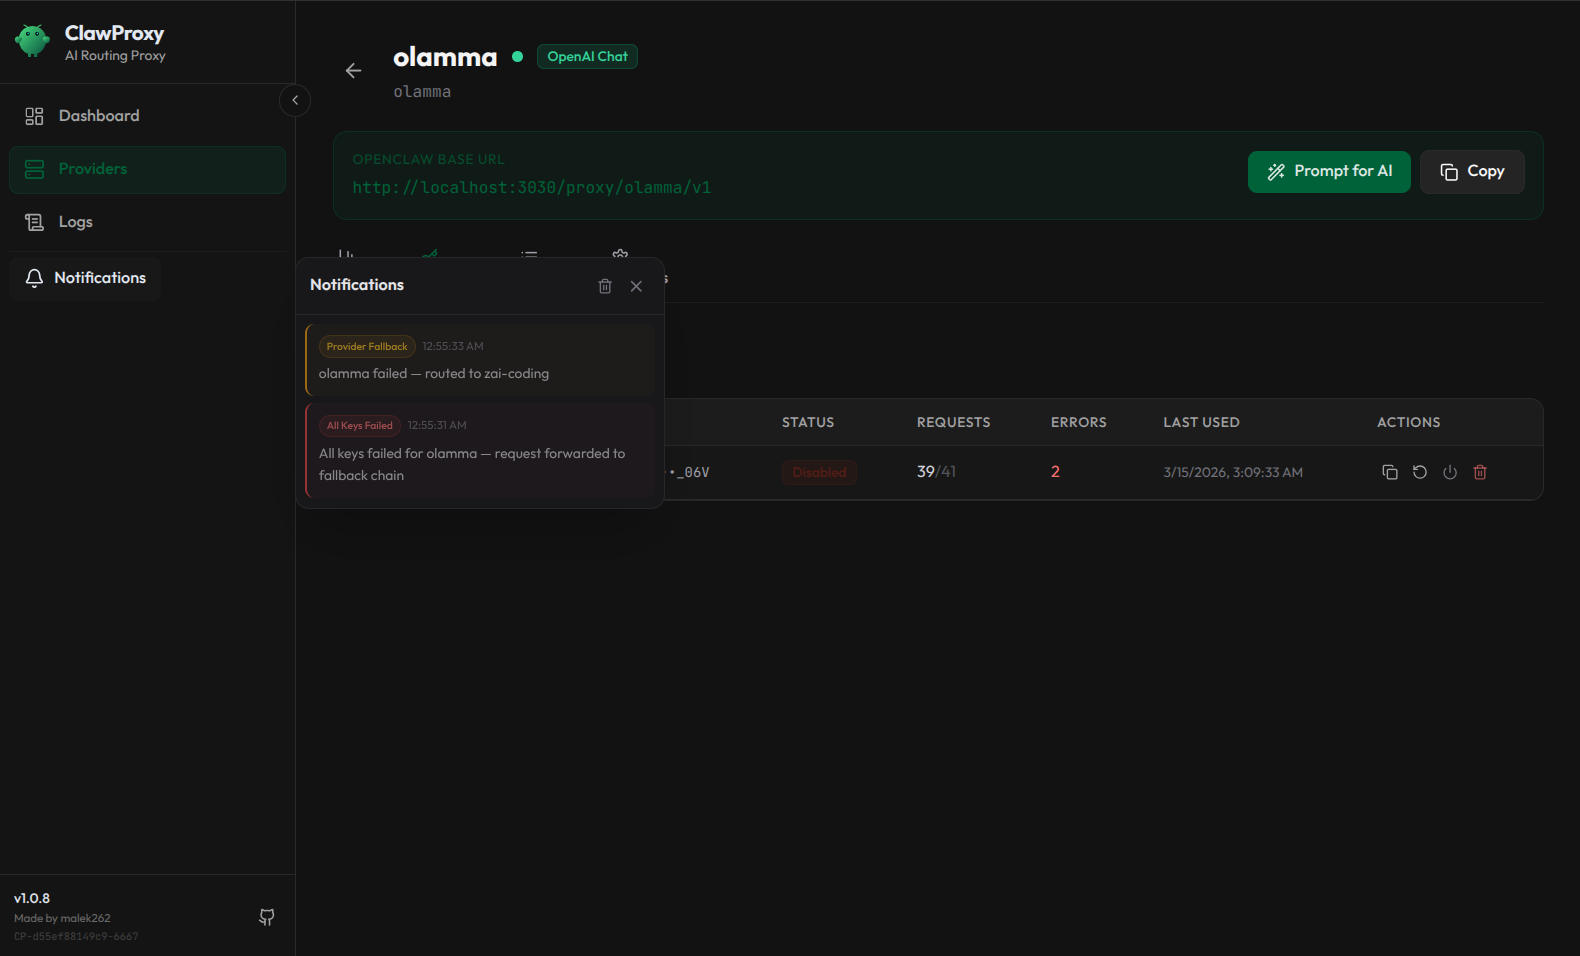Click the v1.0.8 version label

pos(32,899)
